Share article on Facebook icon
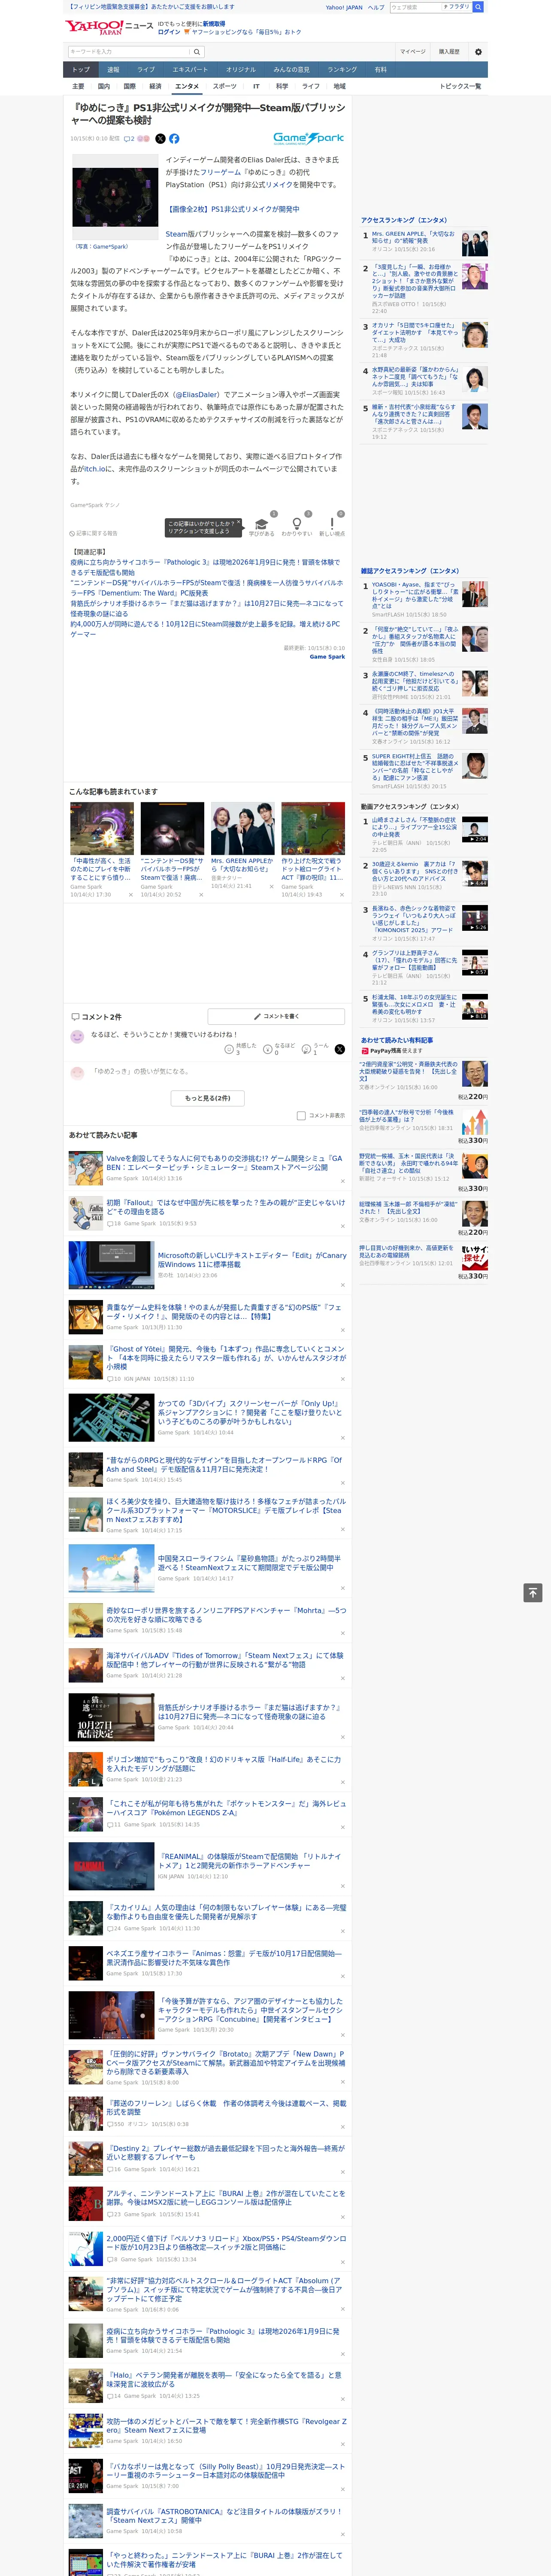This screenshot has width=551, height=2576. 174,139
